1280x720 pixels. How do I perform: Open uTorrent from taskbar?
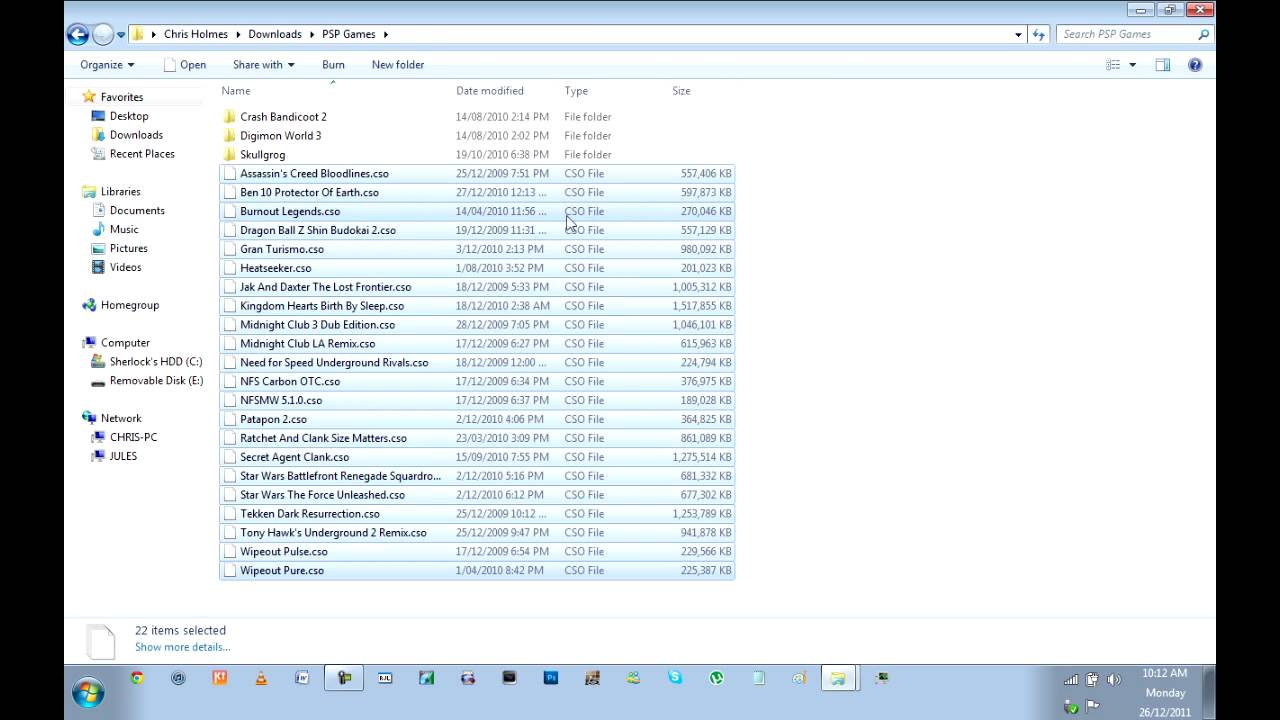pos(717,678)
